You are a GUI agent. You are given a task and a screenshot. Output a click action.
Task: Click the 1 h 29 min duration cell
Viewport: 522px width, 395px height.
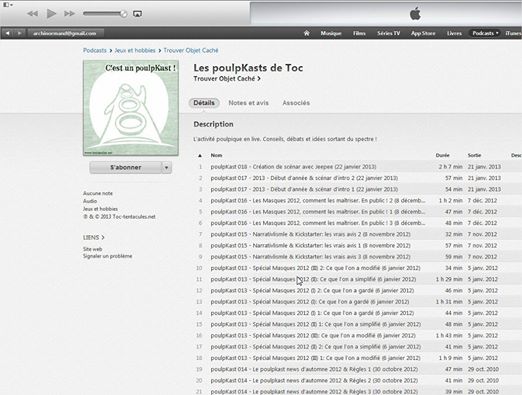(449, 279)
